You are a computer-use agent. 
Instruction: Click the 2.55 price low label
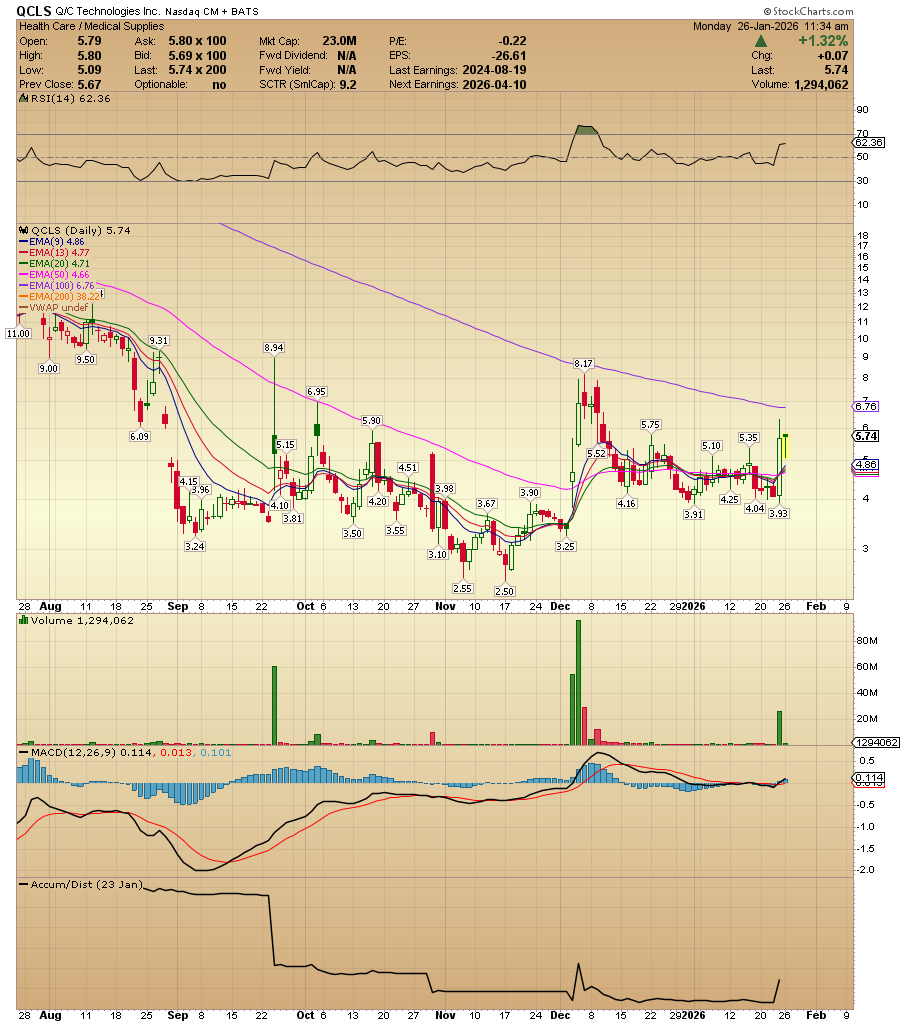(462, 588)
